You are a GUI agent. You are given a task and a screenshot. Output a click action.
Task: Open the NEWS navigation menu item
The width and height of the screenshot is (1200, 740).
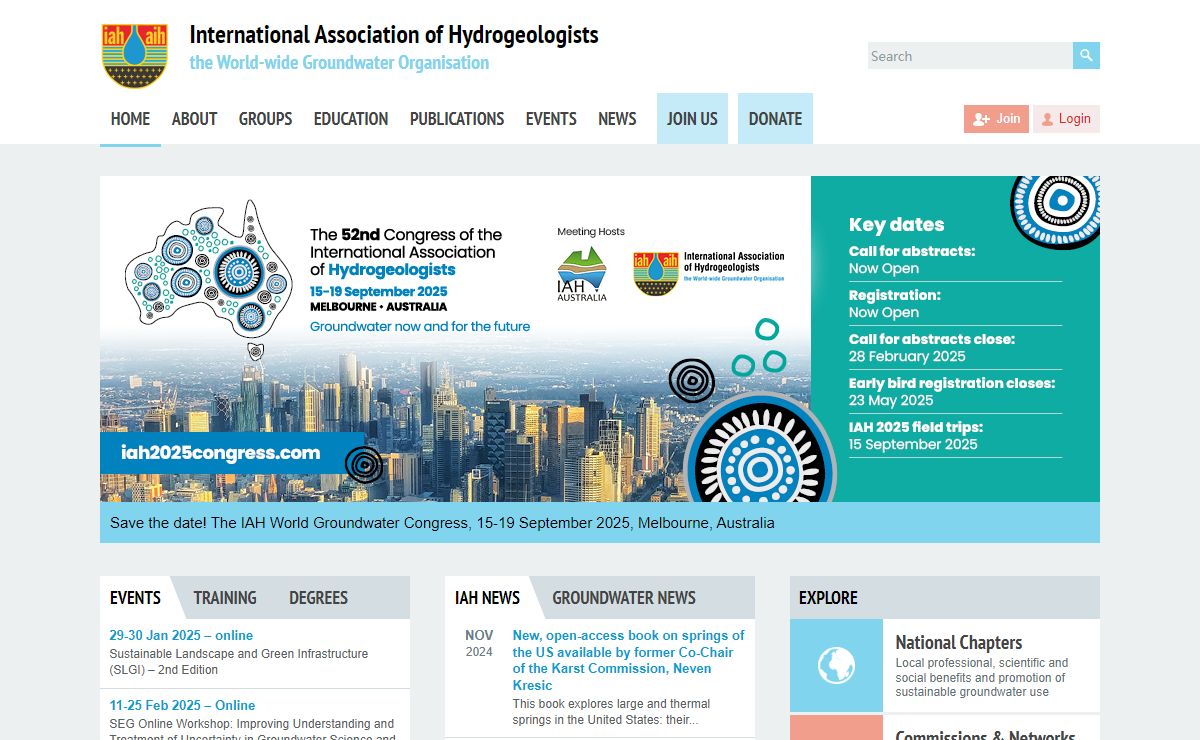coord(617,119)
